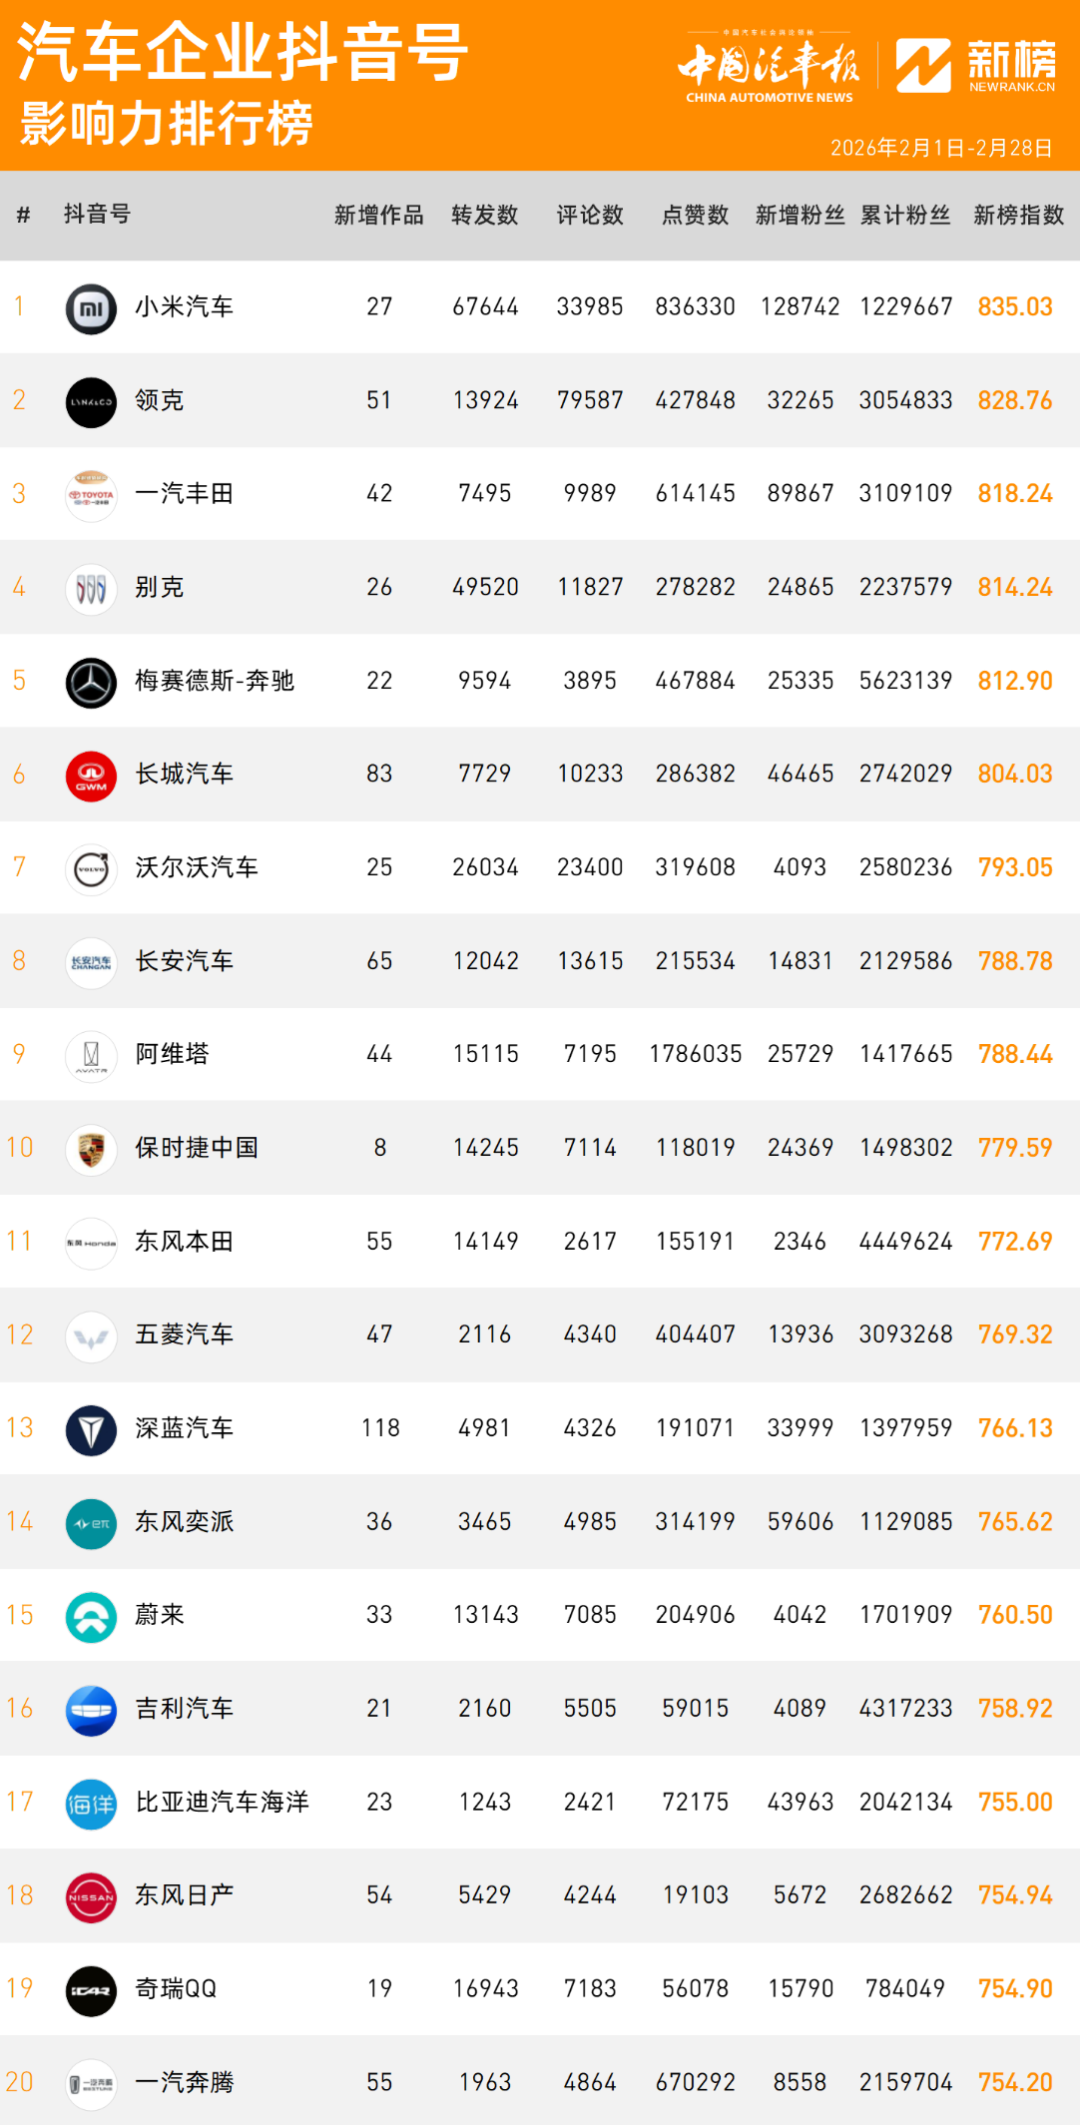Select the 点赞数 column header

[695, 215]
